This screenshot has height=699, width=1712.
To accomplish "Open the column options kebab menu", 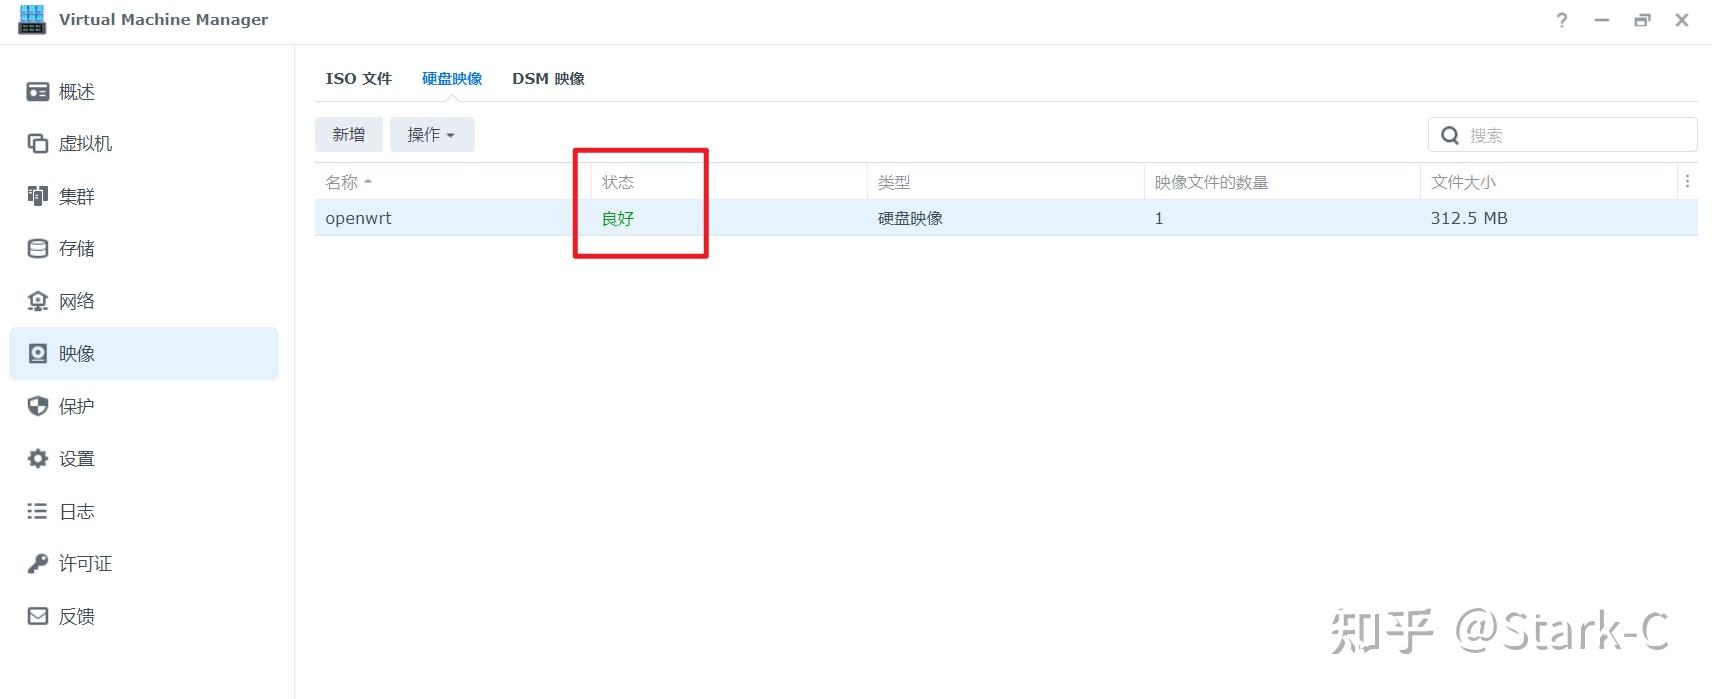I will 1687,182.
